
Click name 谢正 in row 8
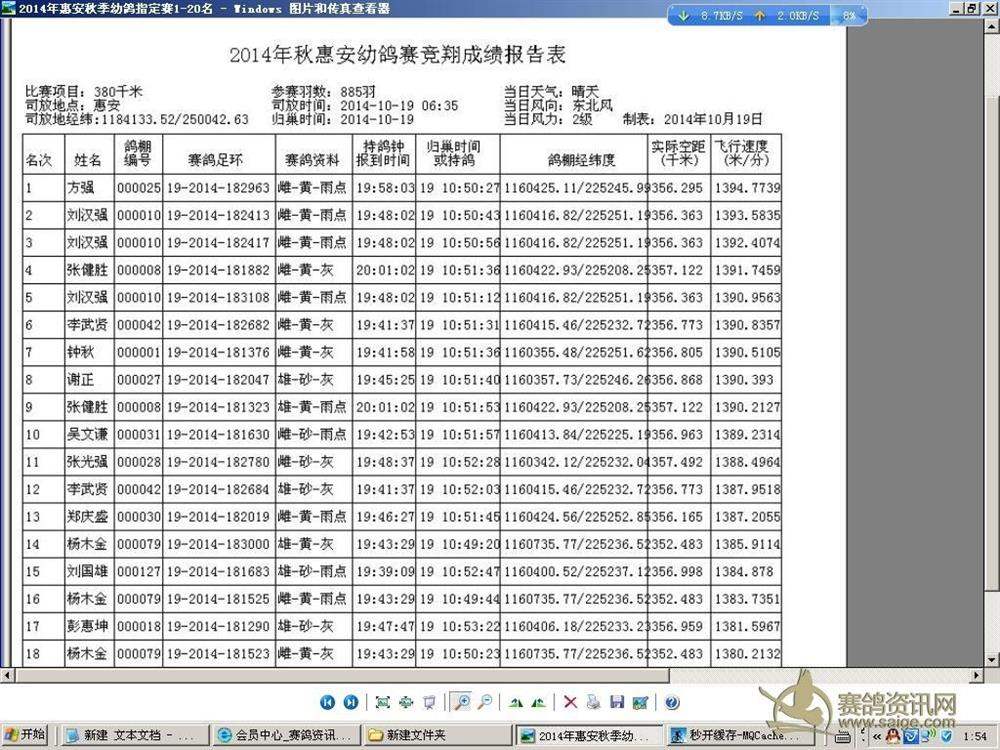(x=81, y=379)
